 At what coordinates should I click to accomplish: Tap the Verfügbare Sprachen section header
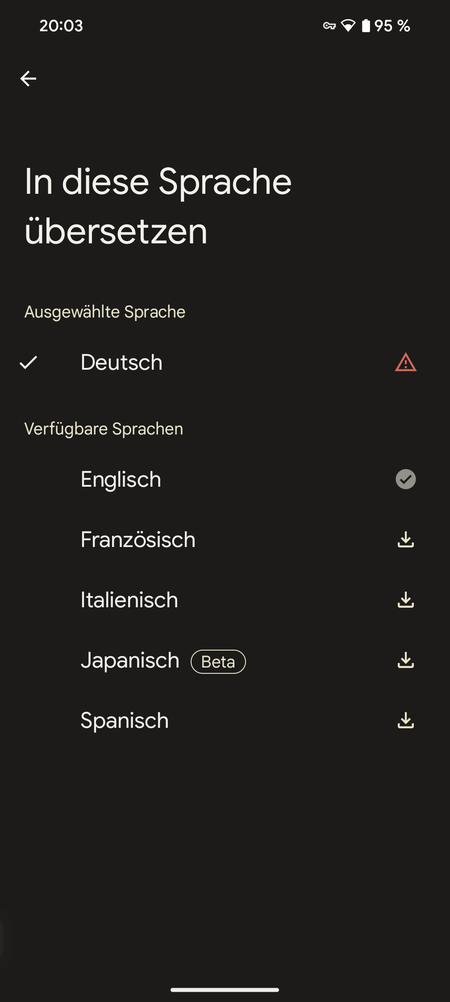pos(104,429)
